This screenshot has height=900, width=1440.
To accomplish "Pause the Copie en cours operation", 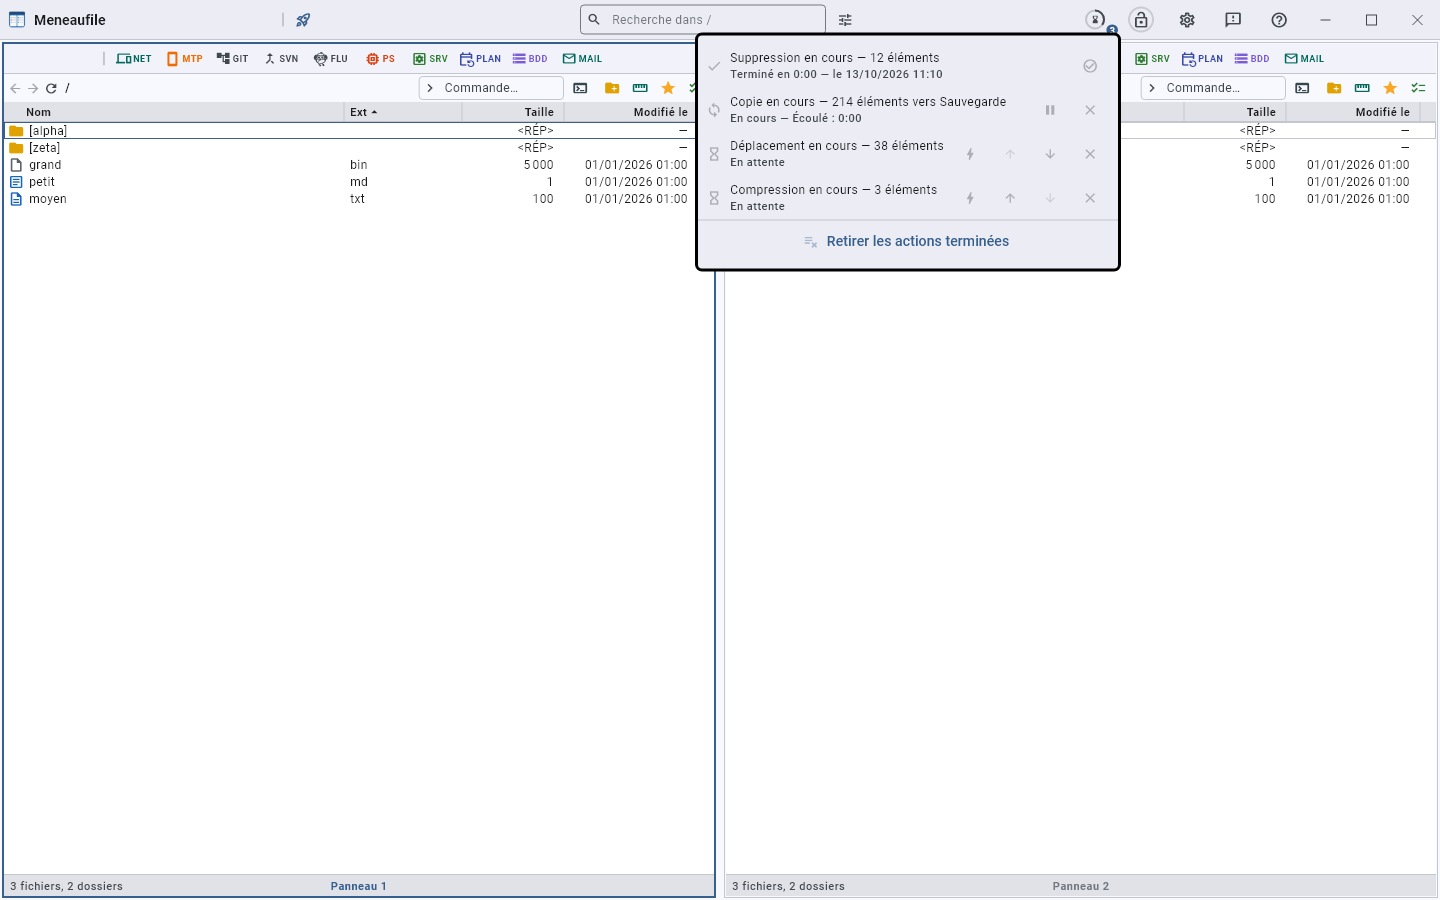I will coord(1050,110).
